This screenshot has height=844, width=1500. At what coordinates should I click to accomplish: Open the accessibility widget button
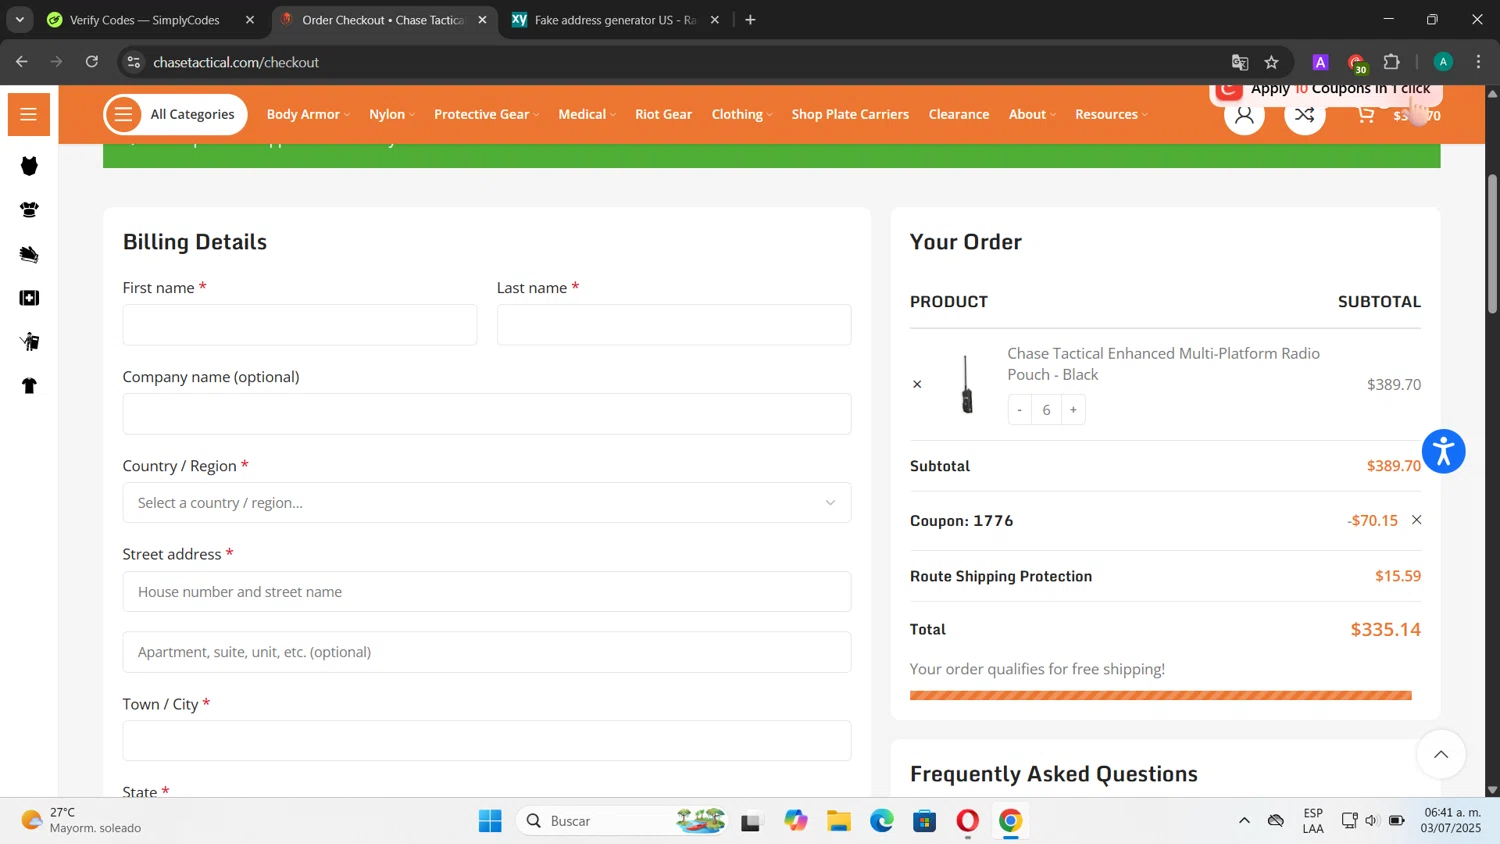click(1443, 452)
